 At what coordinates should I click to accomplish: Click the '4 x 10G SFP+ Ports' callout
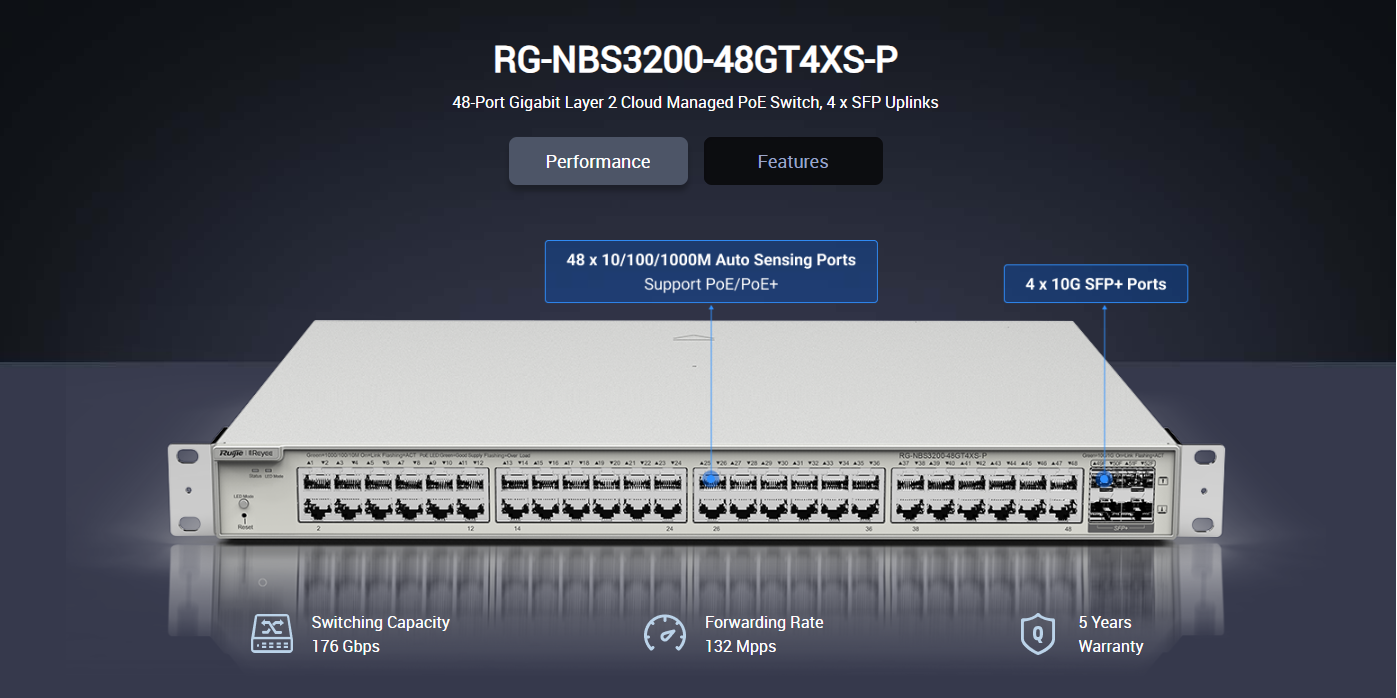click(x=1096, y=284)
